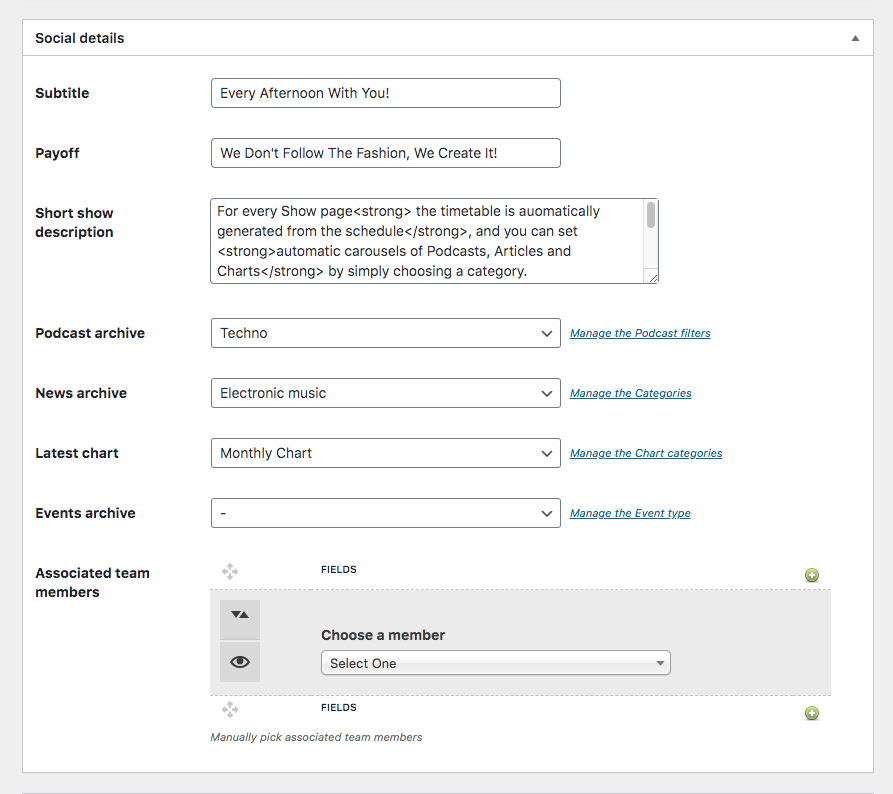This screenshot has height=794, width=893.
Task: Click the Manage the Chart categories link
Action: coord(646,453)
